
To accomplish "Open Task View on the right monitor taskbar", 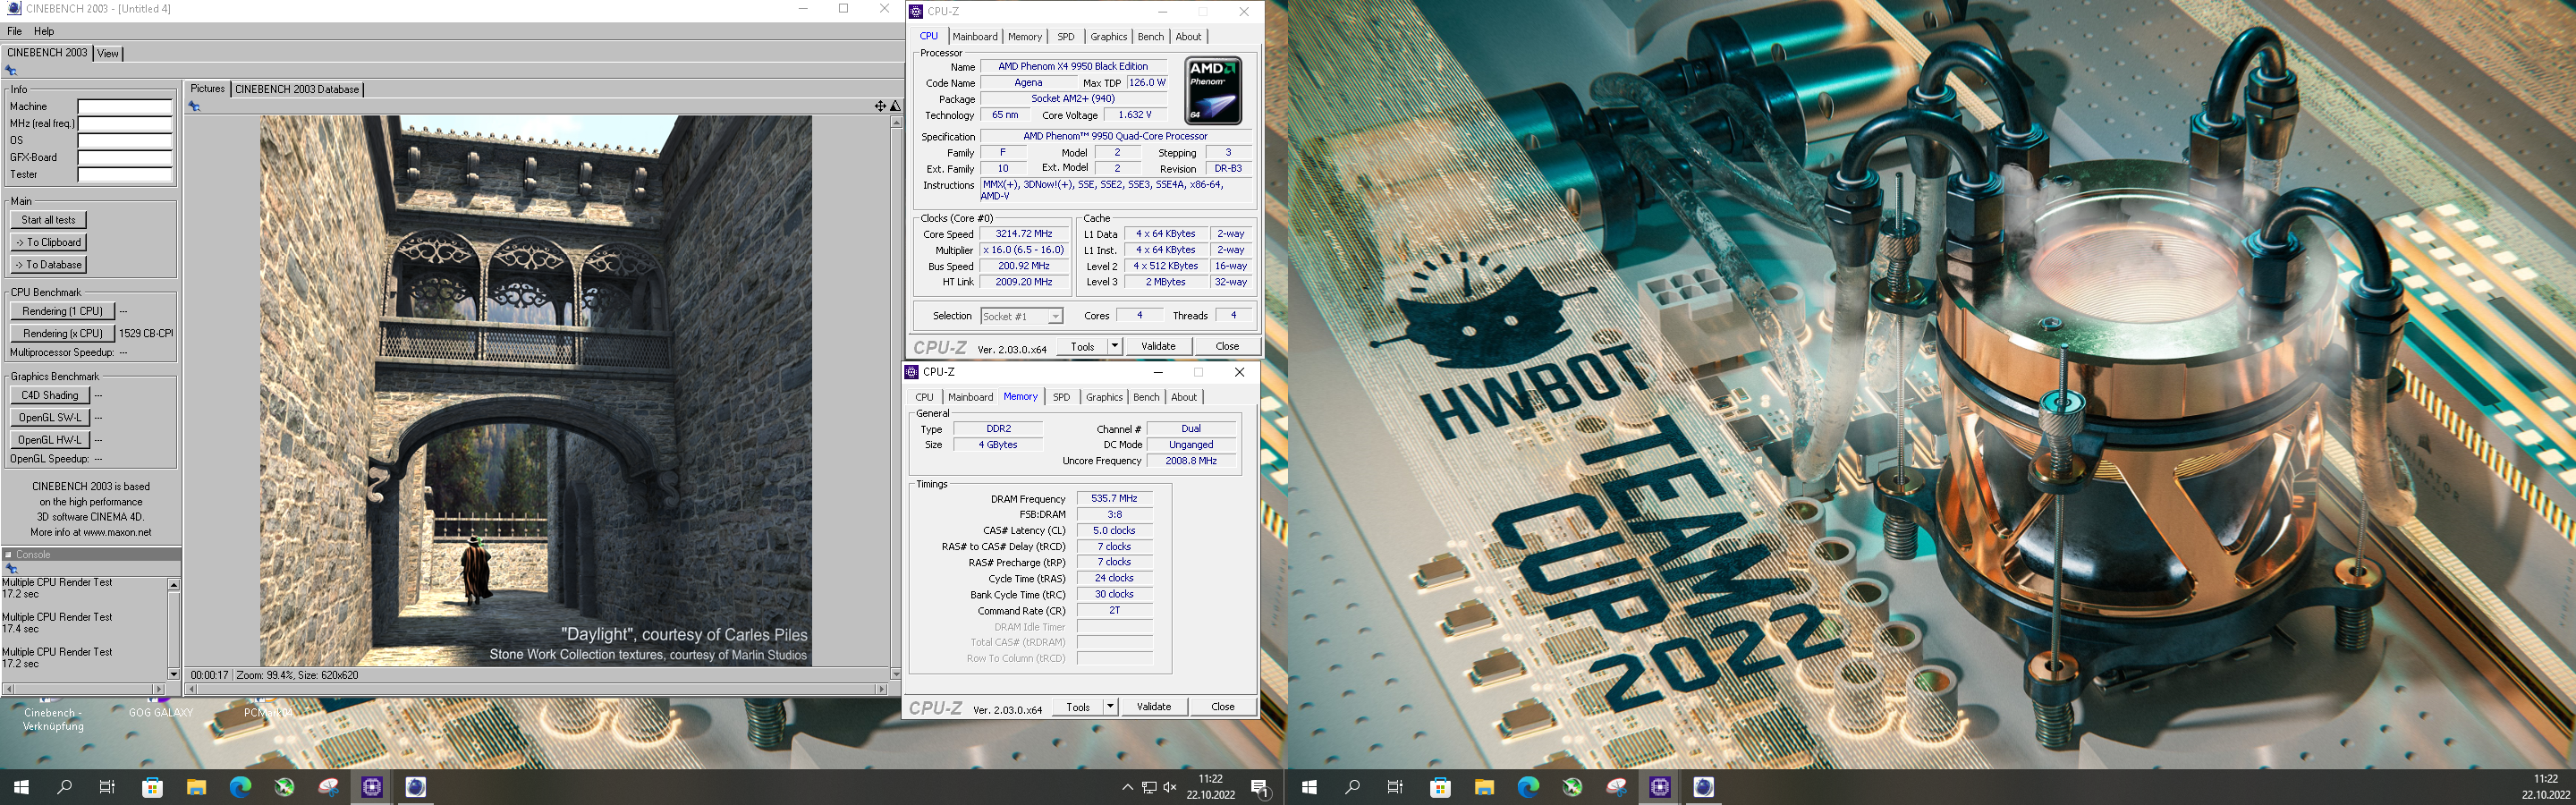I will (1396, 787).
